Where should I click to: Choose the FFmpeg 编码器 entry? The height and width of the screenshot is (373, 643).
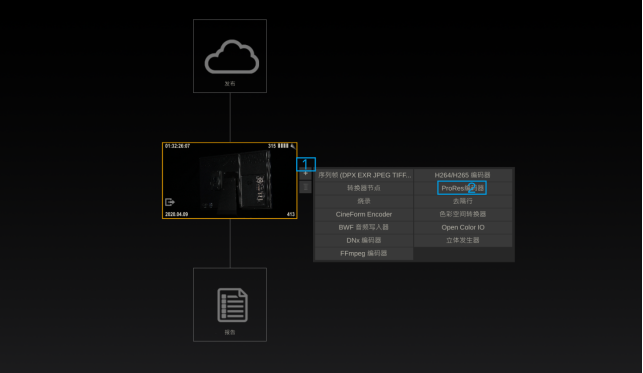[x=364, y=253]
